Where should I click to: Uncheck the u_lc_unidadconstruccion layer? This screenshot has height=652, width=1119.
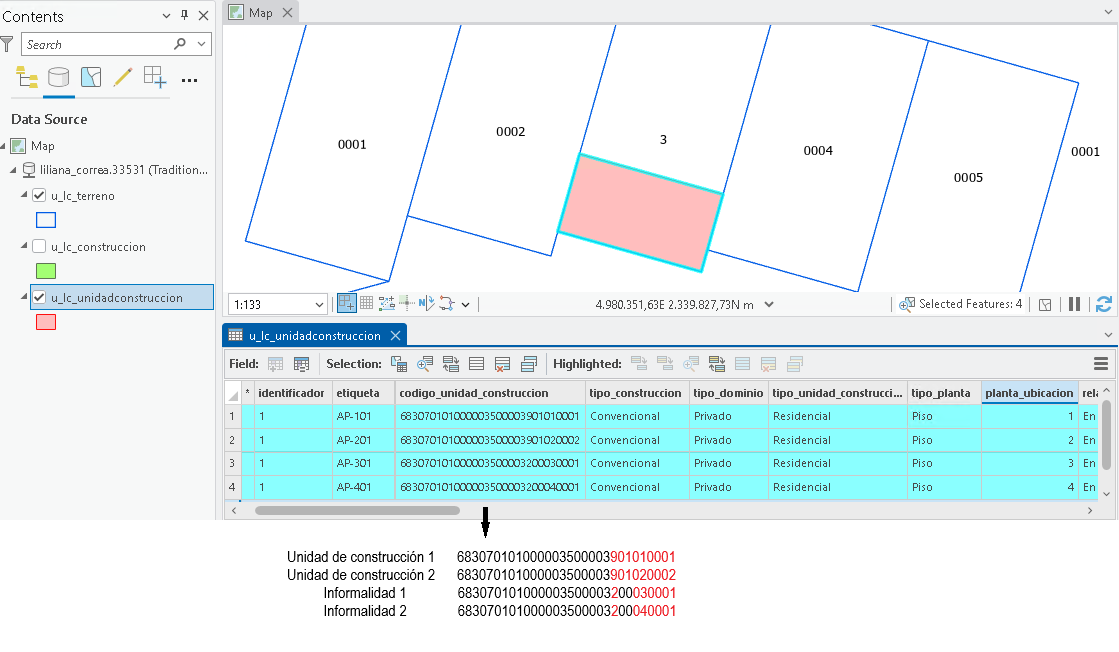point(39,297)
